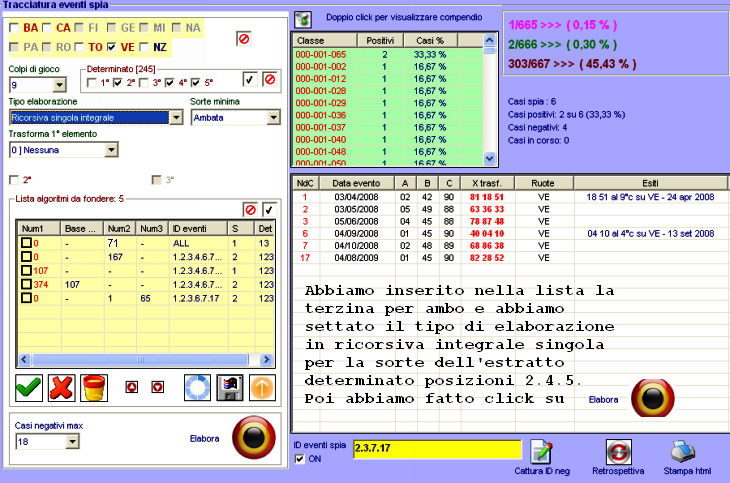Click the yellow bucket clear-list icon
The image size is (730, 483).
(x=95, y=387)
